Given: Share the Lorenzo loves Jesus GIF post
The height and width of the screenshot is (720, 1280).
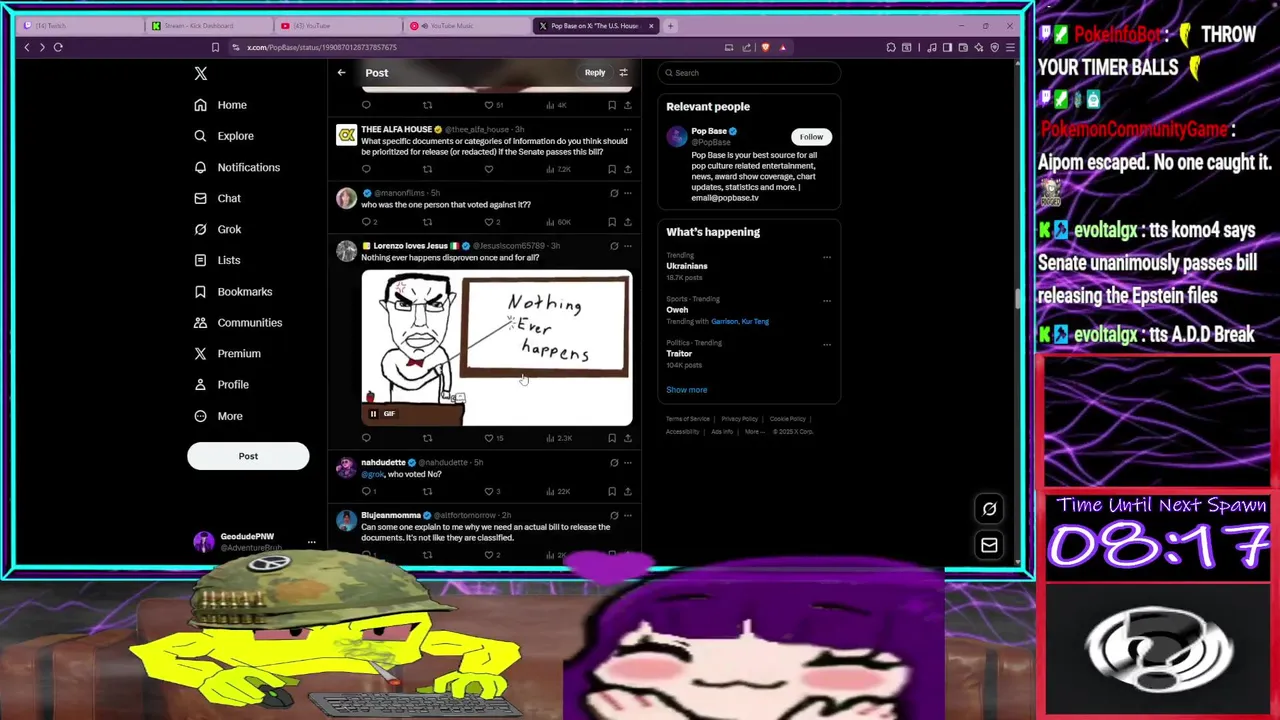Looking at the screenshot, I should tap(628, 438).
